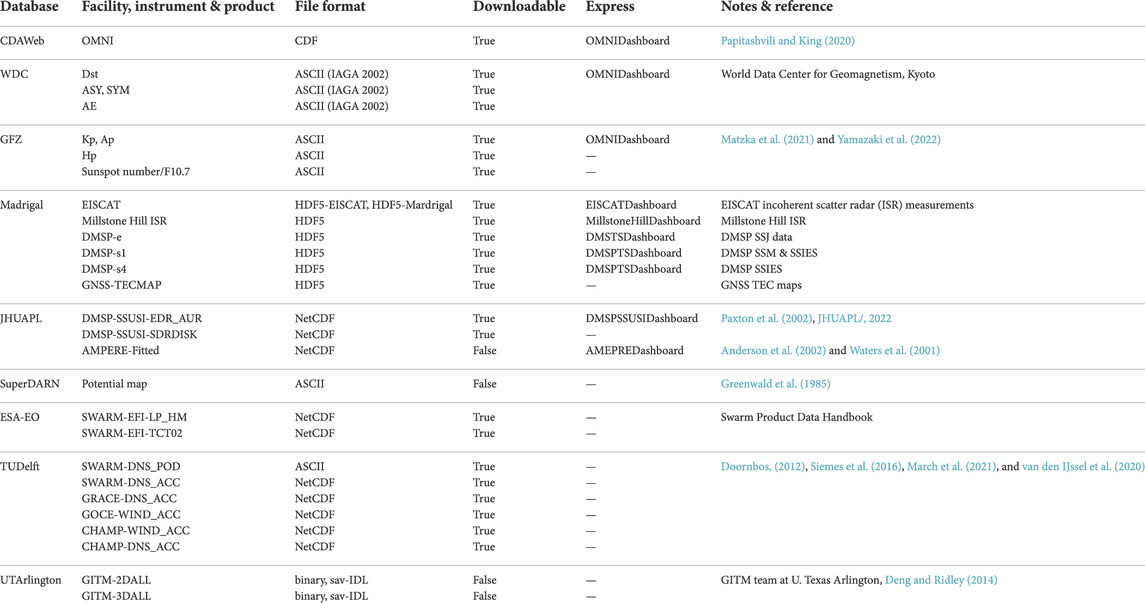Select the "CHAMP-WIND_ACC" product cell
The width and height of the screenshot is (1145, 603).
tap(136, 531)
